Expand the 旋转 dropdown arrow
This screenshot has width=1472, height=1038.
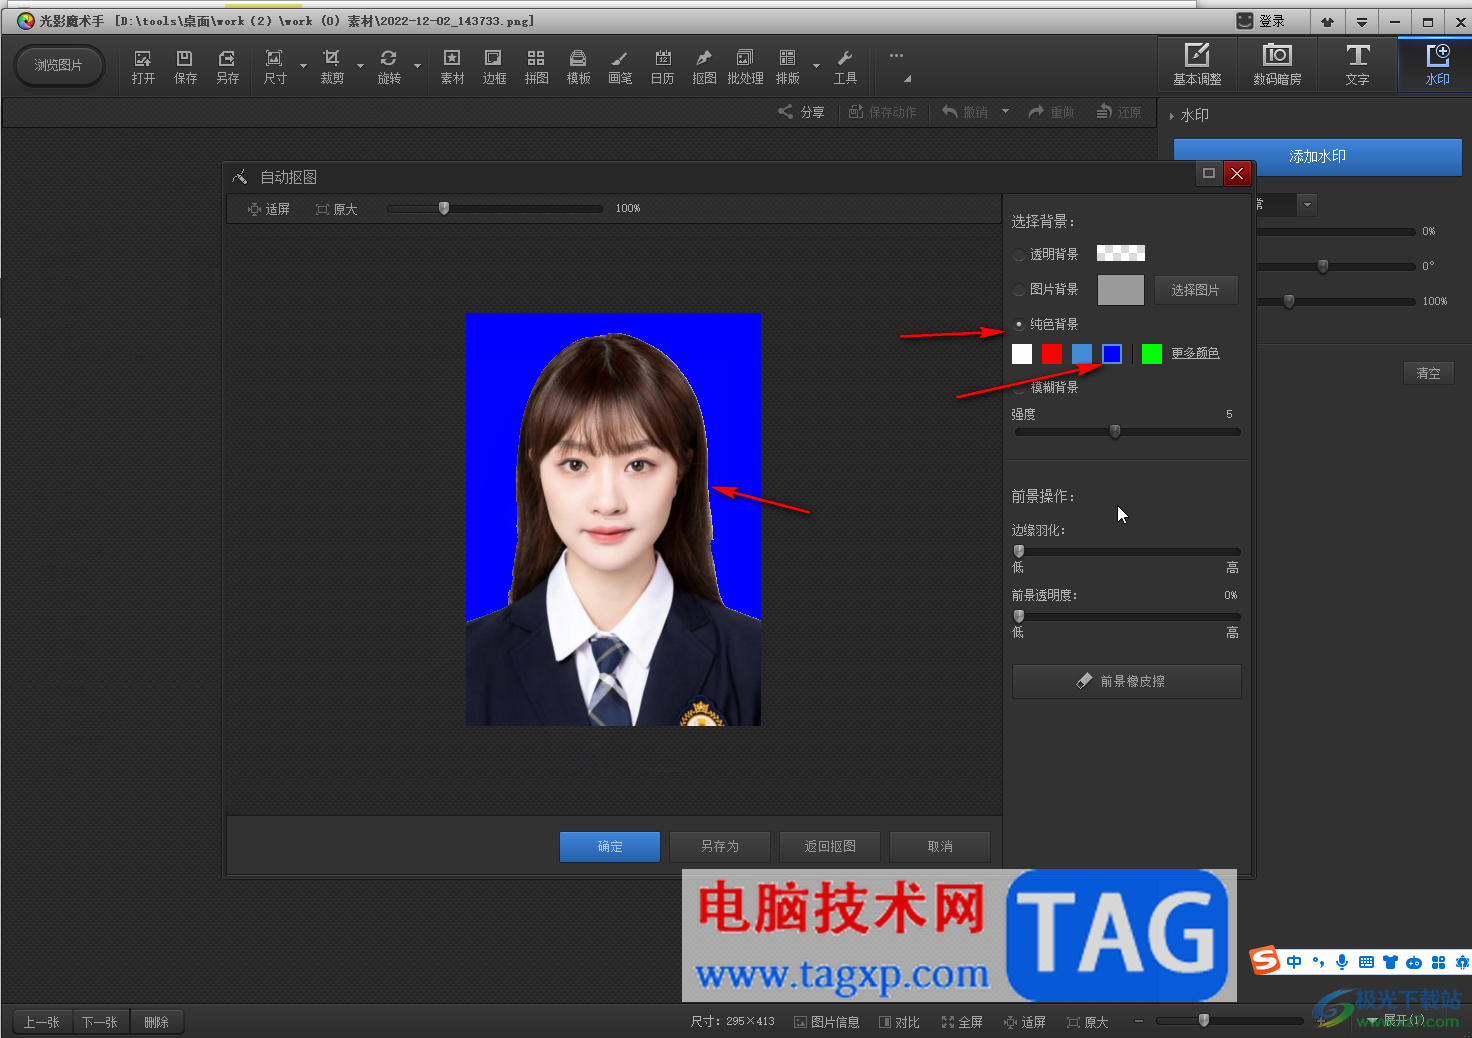[x=417, y=67]
